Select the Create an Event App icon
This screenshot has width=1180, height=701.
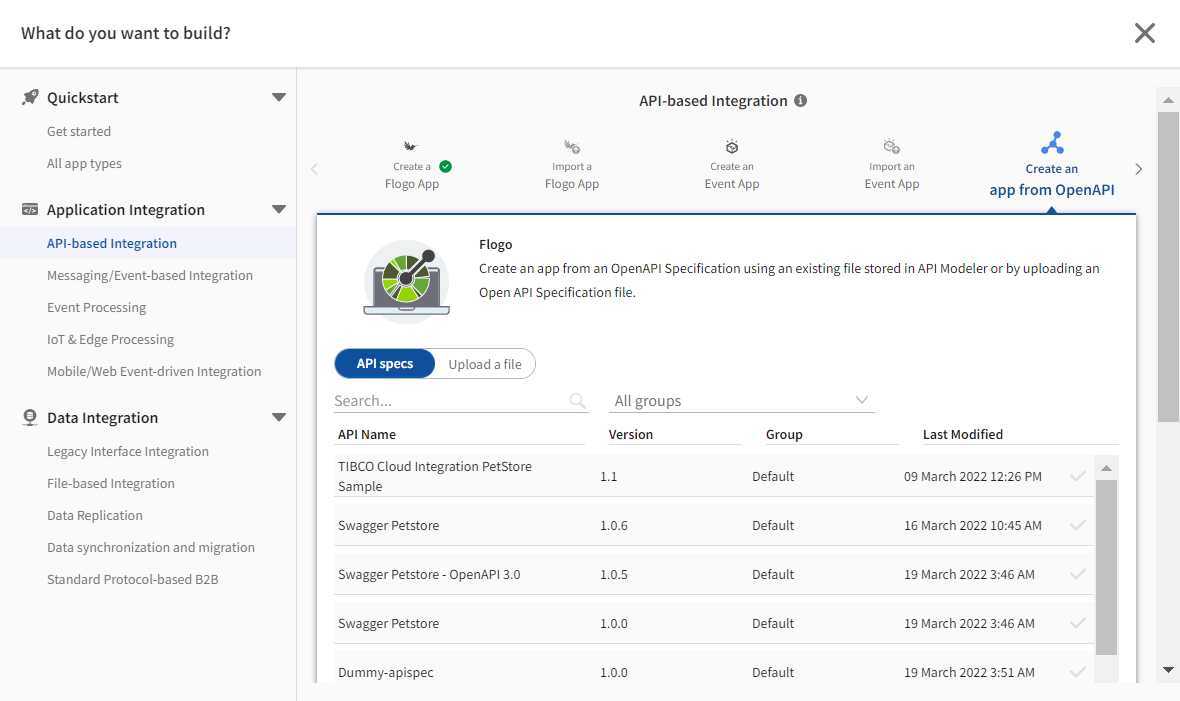(x=732, y=146)
